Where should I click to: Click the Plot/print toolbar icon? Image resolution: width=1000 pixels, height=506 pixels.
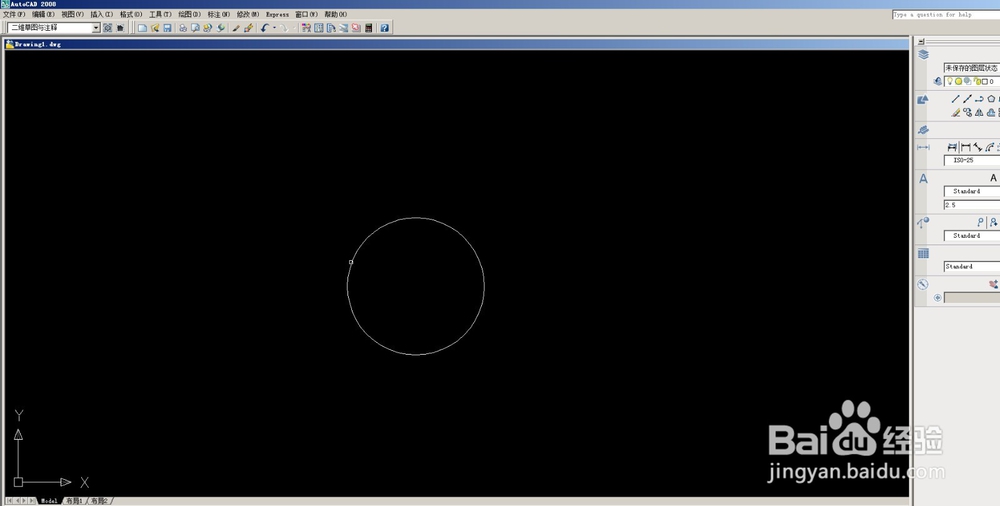183,28
